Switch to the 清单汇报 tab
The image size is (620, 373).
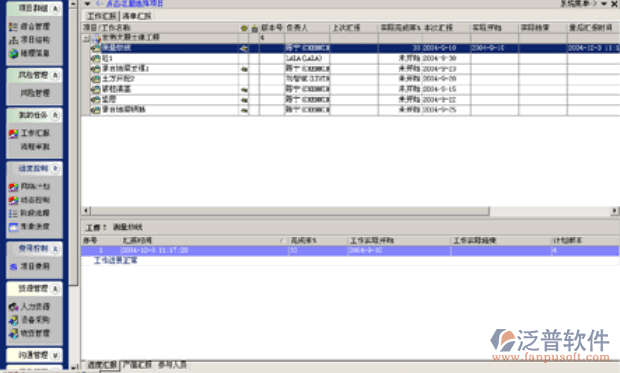[x=136, y=16]
